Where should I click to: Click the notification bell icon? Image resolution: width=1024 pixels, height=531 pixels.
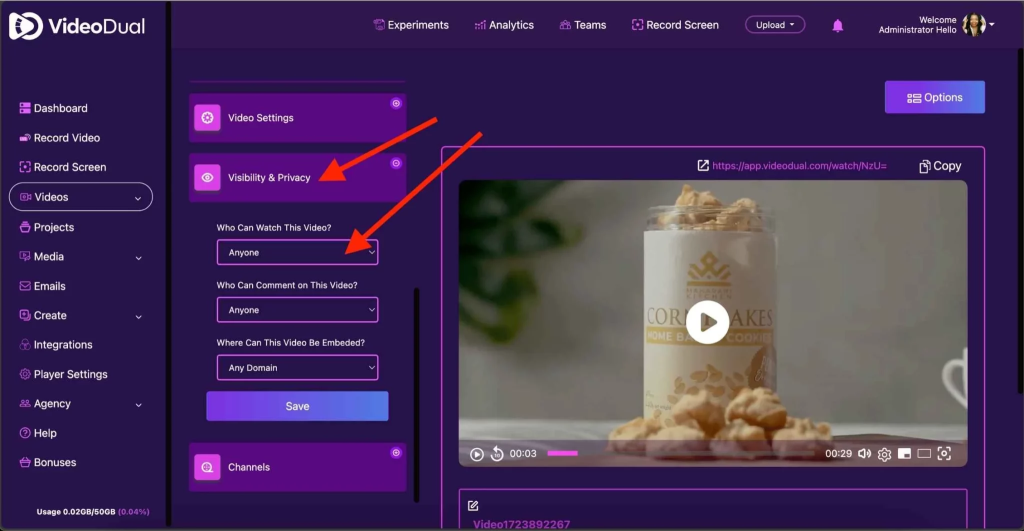click(838, 25)
